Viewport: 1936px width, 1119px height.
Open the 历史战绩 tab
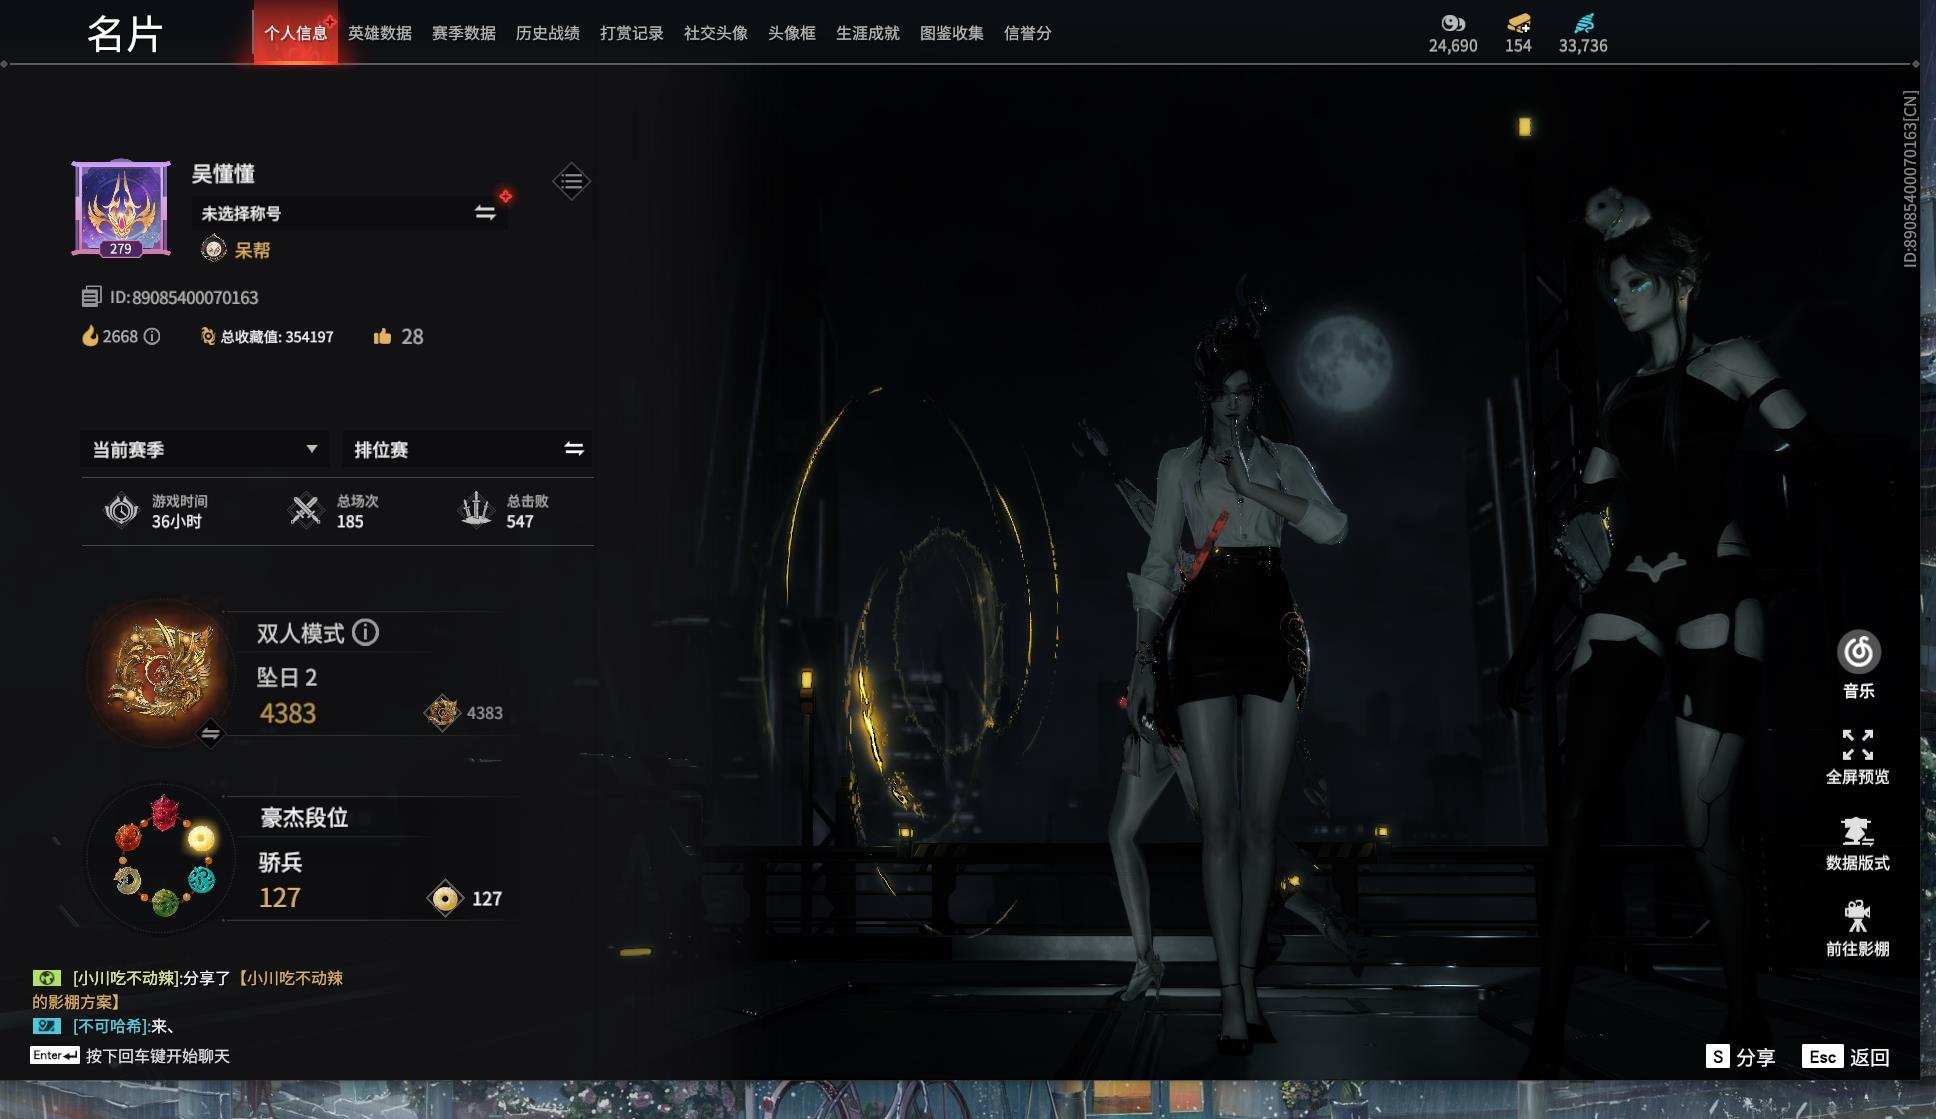[x=548, y=33]
